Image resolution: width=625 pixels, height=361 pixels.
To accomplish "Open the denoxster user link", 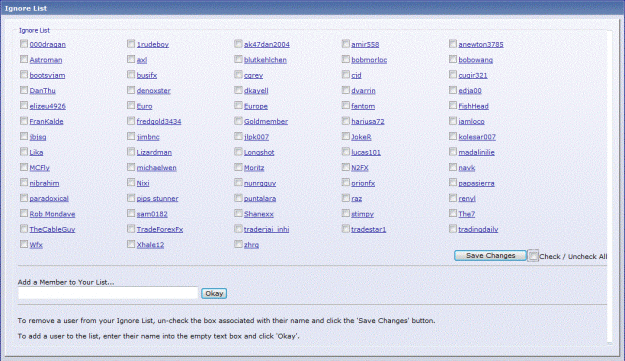I will click(153, 91).
